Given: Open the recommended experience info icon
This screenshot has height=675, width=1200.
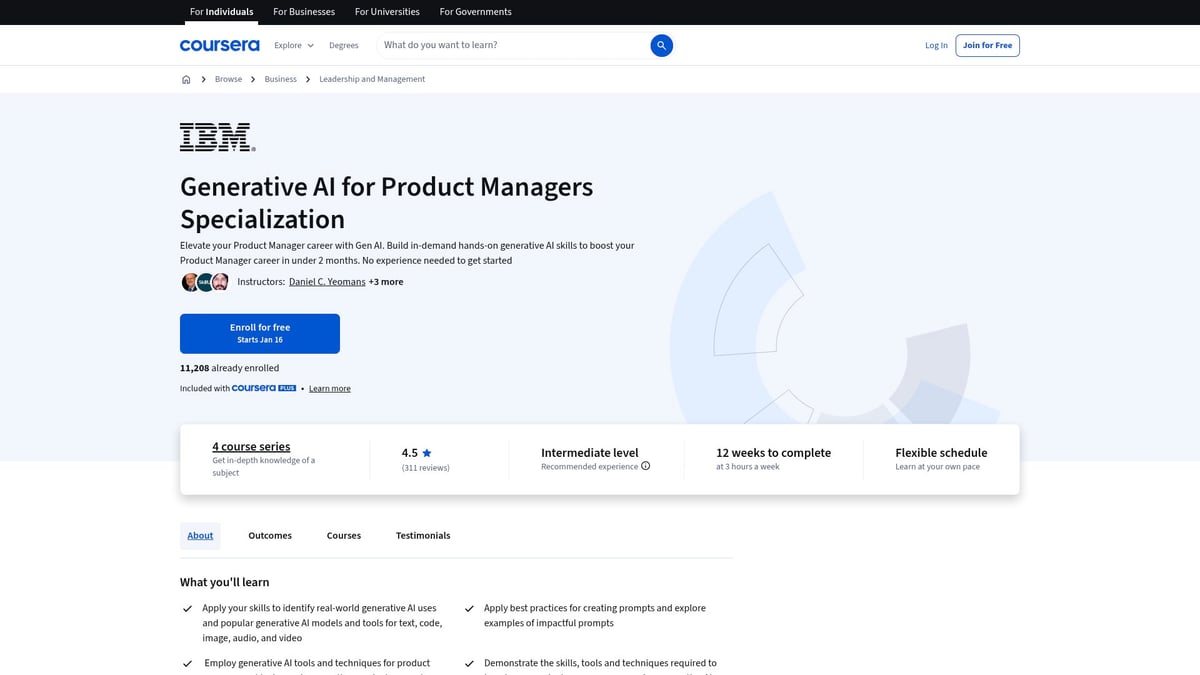Looking at the screenshot, I should [645, 466].
